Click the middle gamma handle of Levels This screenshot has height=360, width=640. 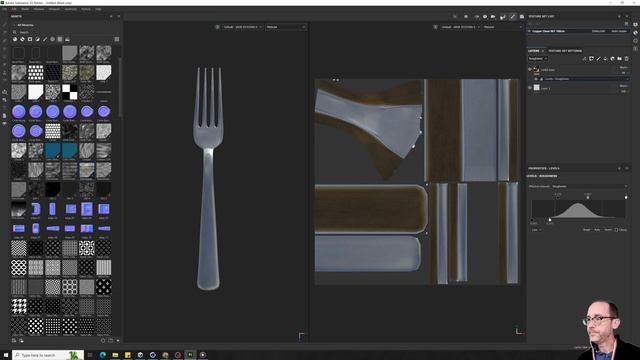(x=588, y=198)
